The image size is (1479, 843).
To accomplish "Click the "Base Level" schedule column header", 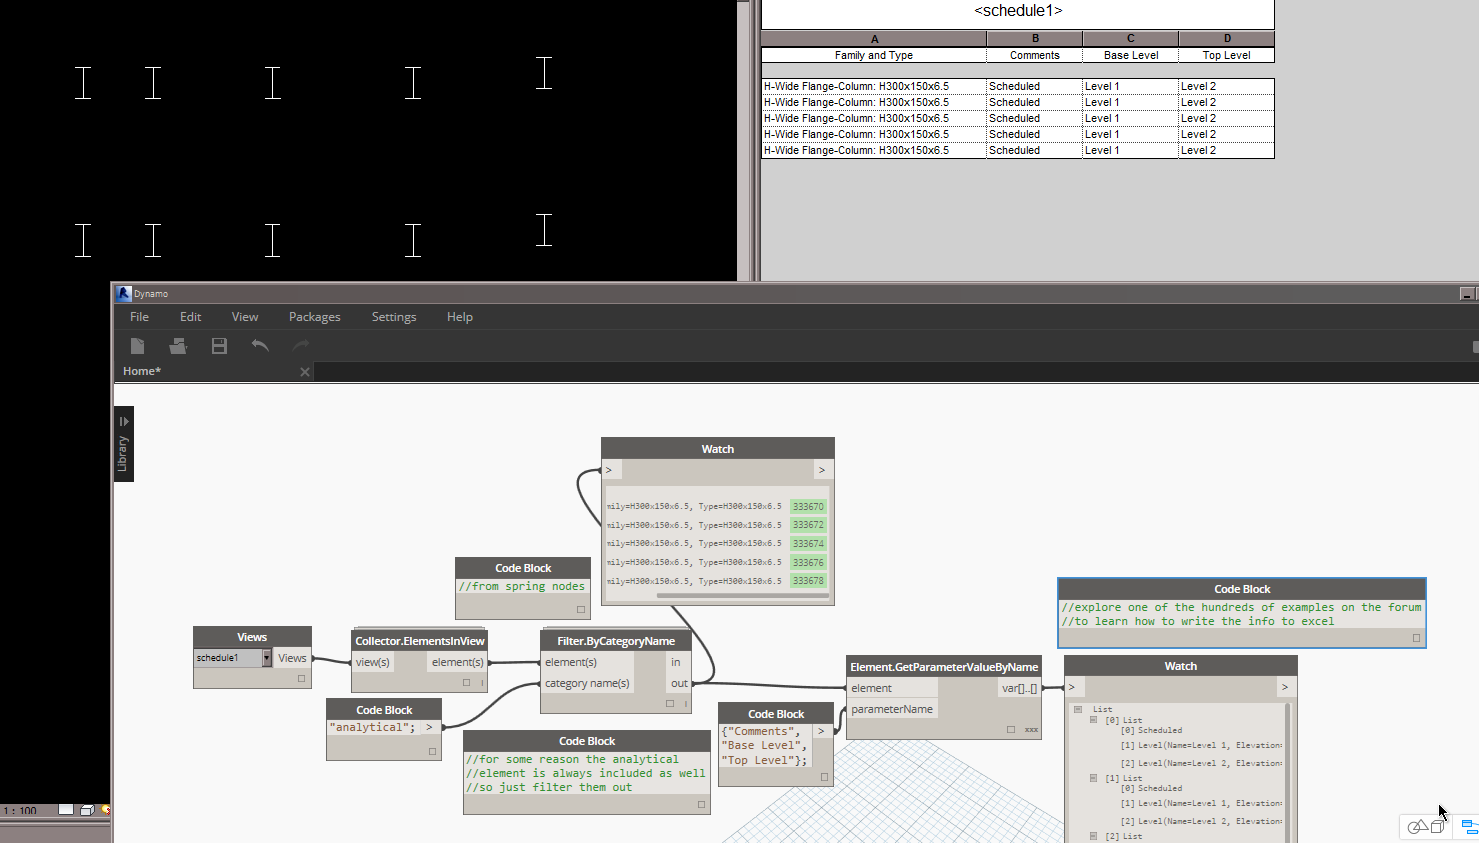I will coord(1131,55).
